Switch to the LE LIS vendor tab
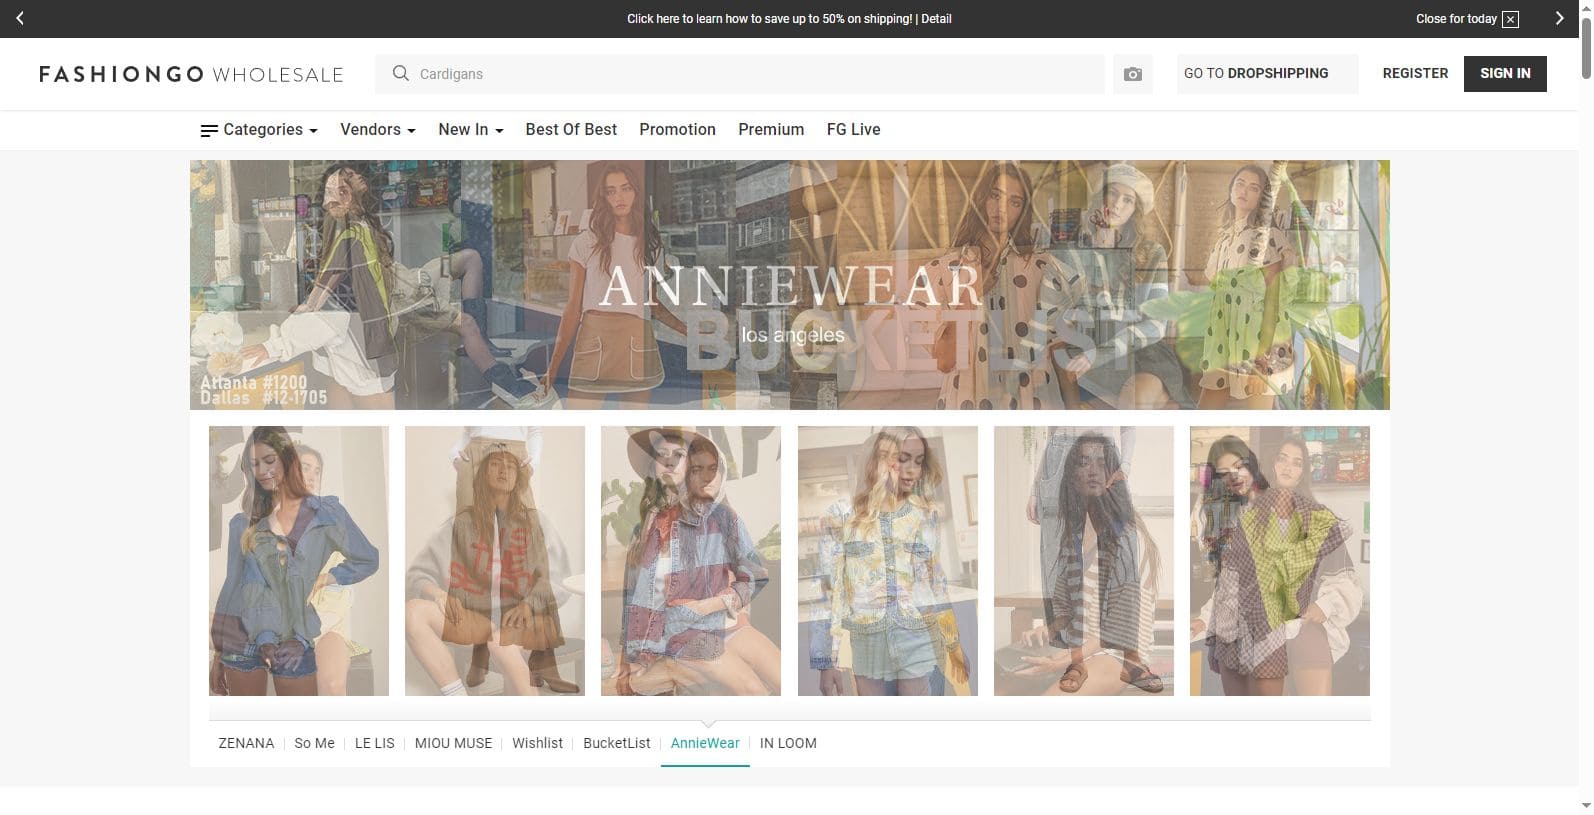Viewport: 1594px width, 815px height. (375, 743)
